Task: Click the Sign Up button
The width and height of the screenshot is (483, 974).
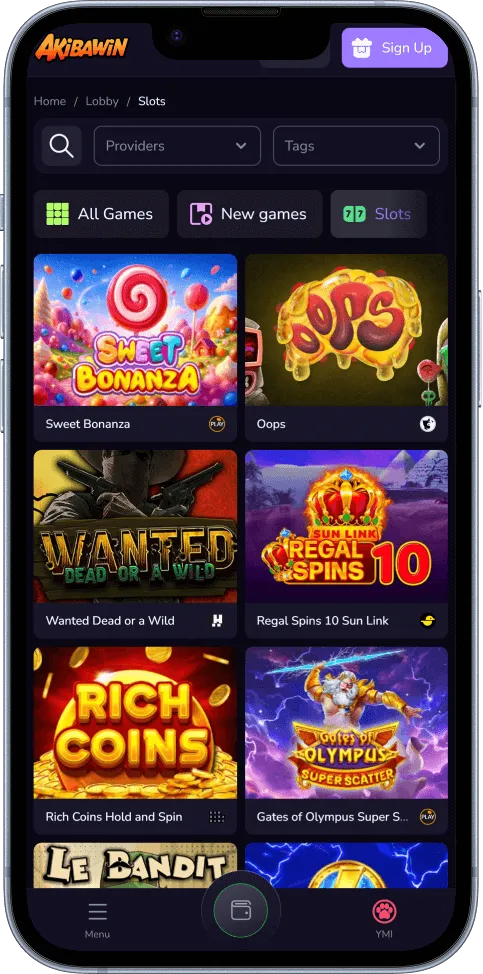Action: (395, 48)
